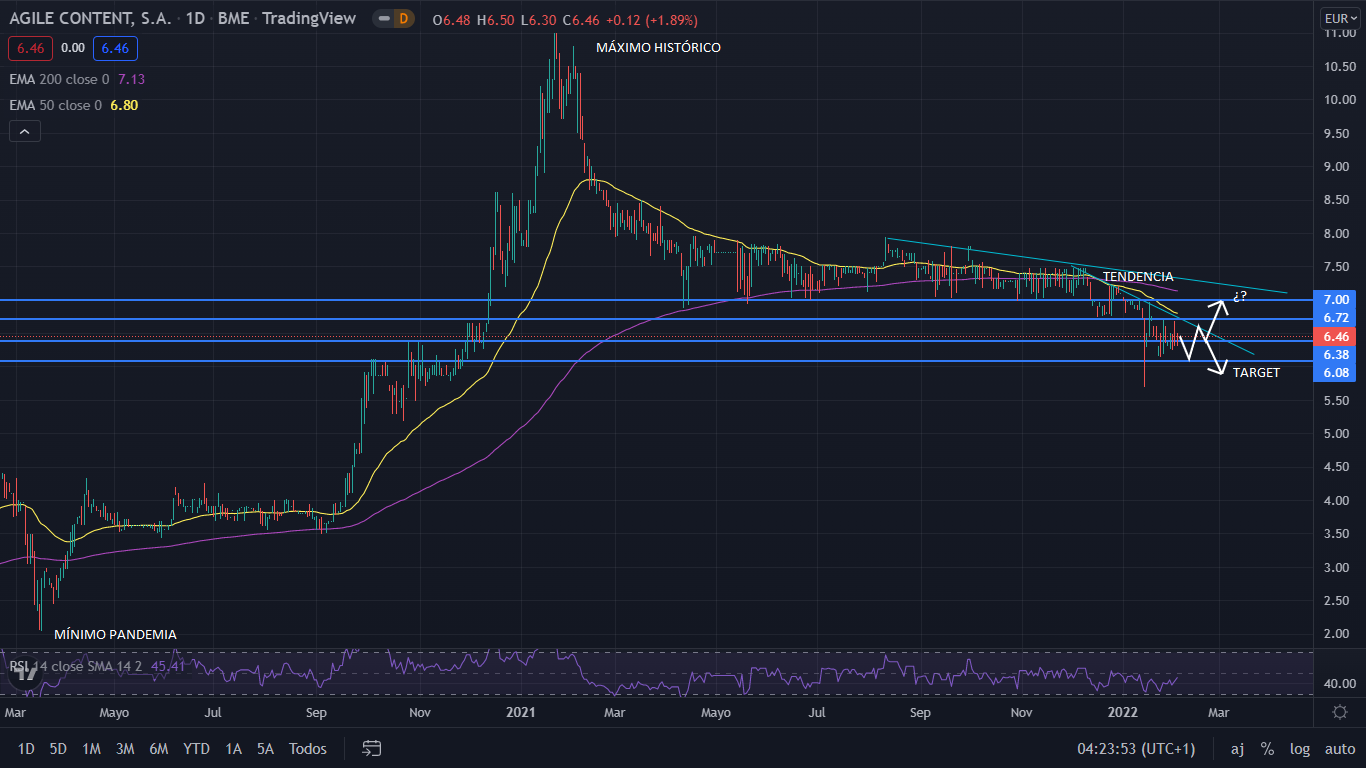The width and height of the screenshot is (1366, 768).
Task: Select the RSI 14 close SMA legend
Action: 78,665
